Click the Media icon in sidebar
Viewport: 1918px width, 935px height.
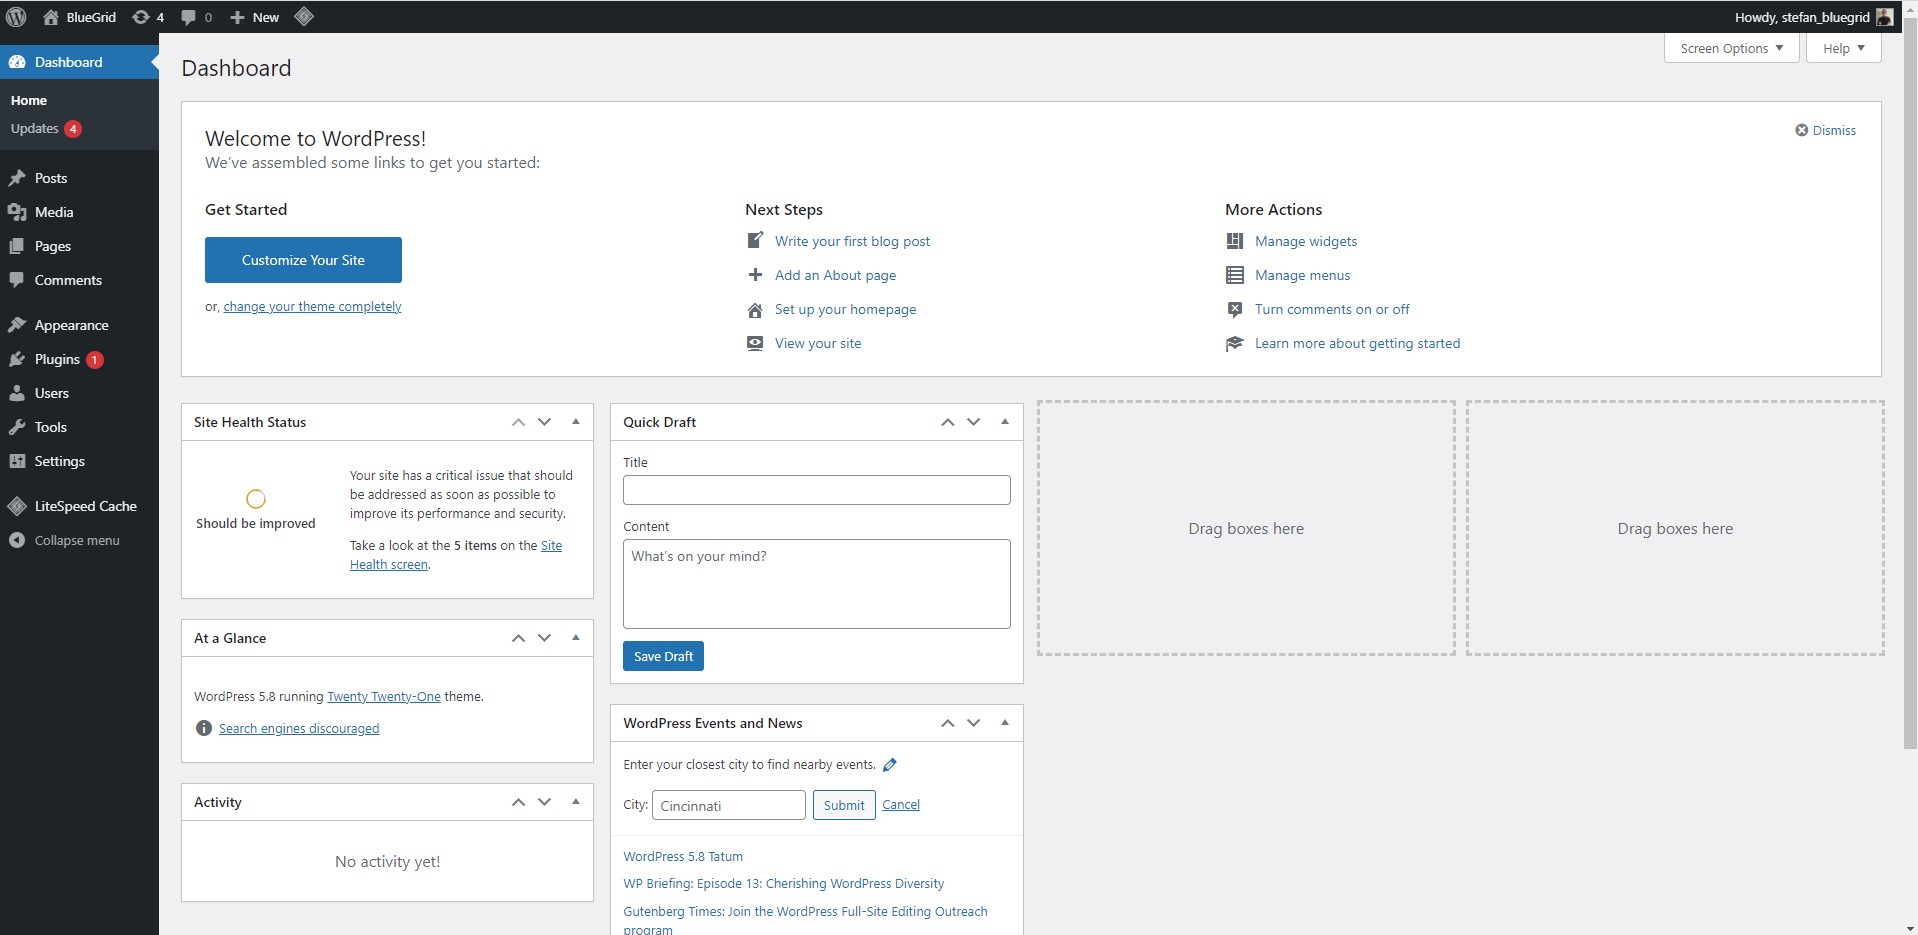(x=17, y=212)
